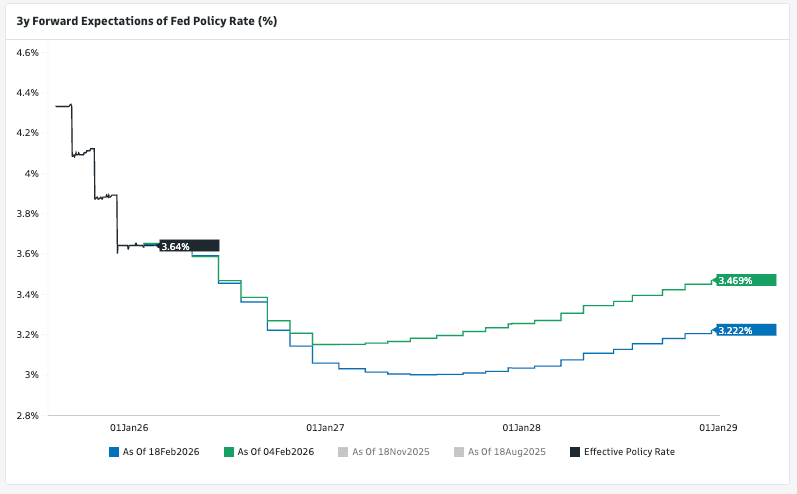Toggle the Effective Policy Rate legend text
Viewport: 797px width, 494px height.
pyautogui.click(x=629, y=452)
